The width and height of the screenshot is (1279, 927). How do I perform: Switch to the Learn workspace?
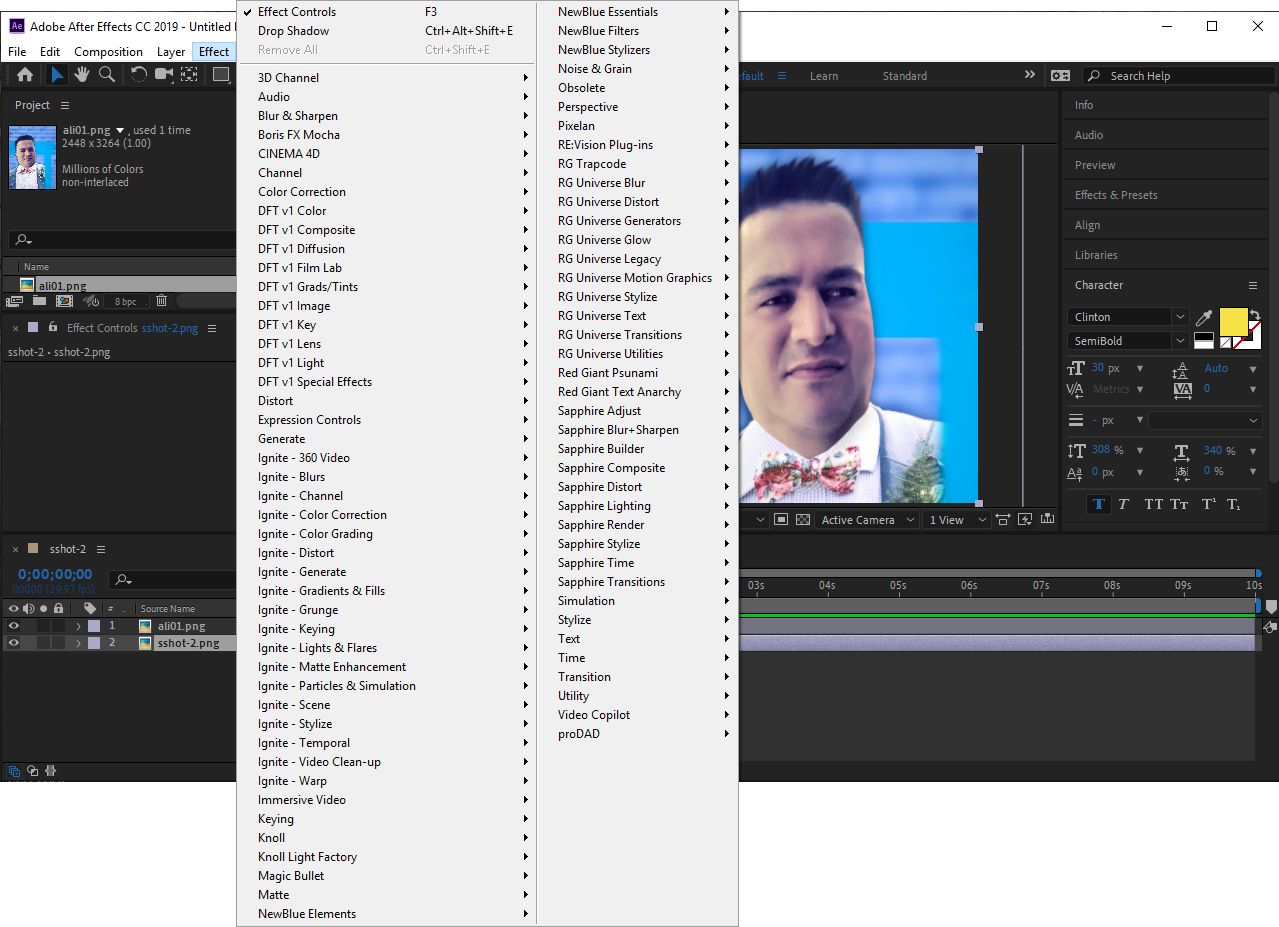[824, 76]
